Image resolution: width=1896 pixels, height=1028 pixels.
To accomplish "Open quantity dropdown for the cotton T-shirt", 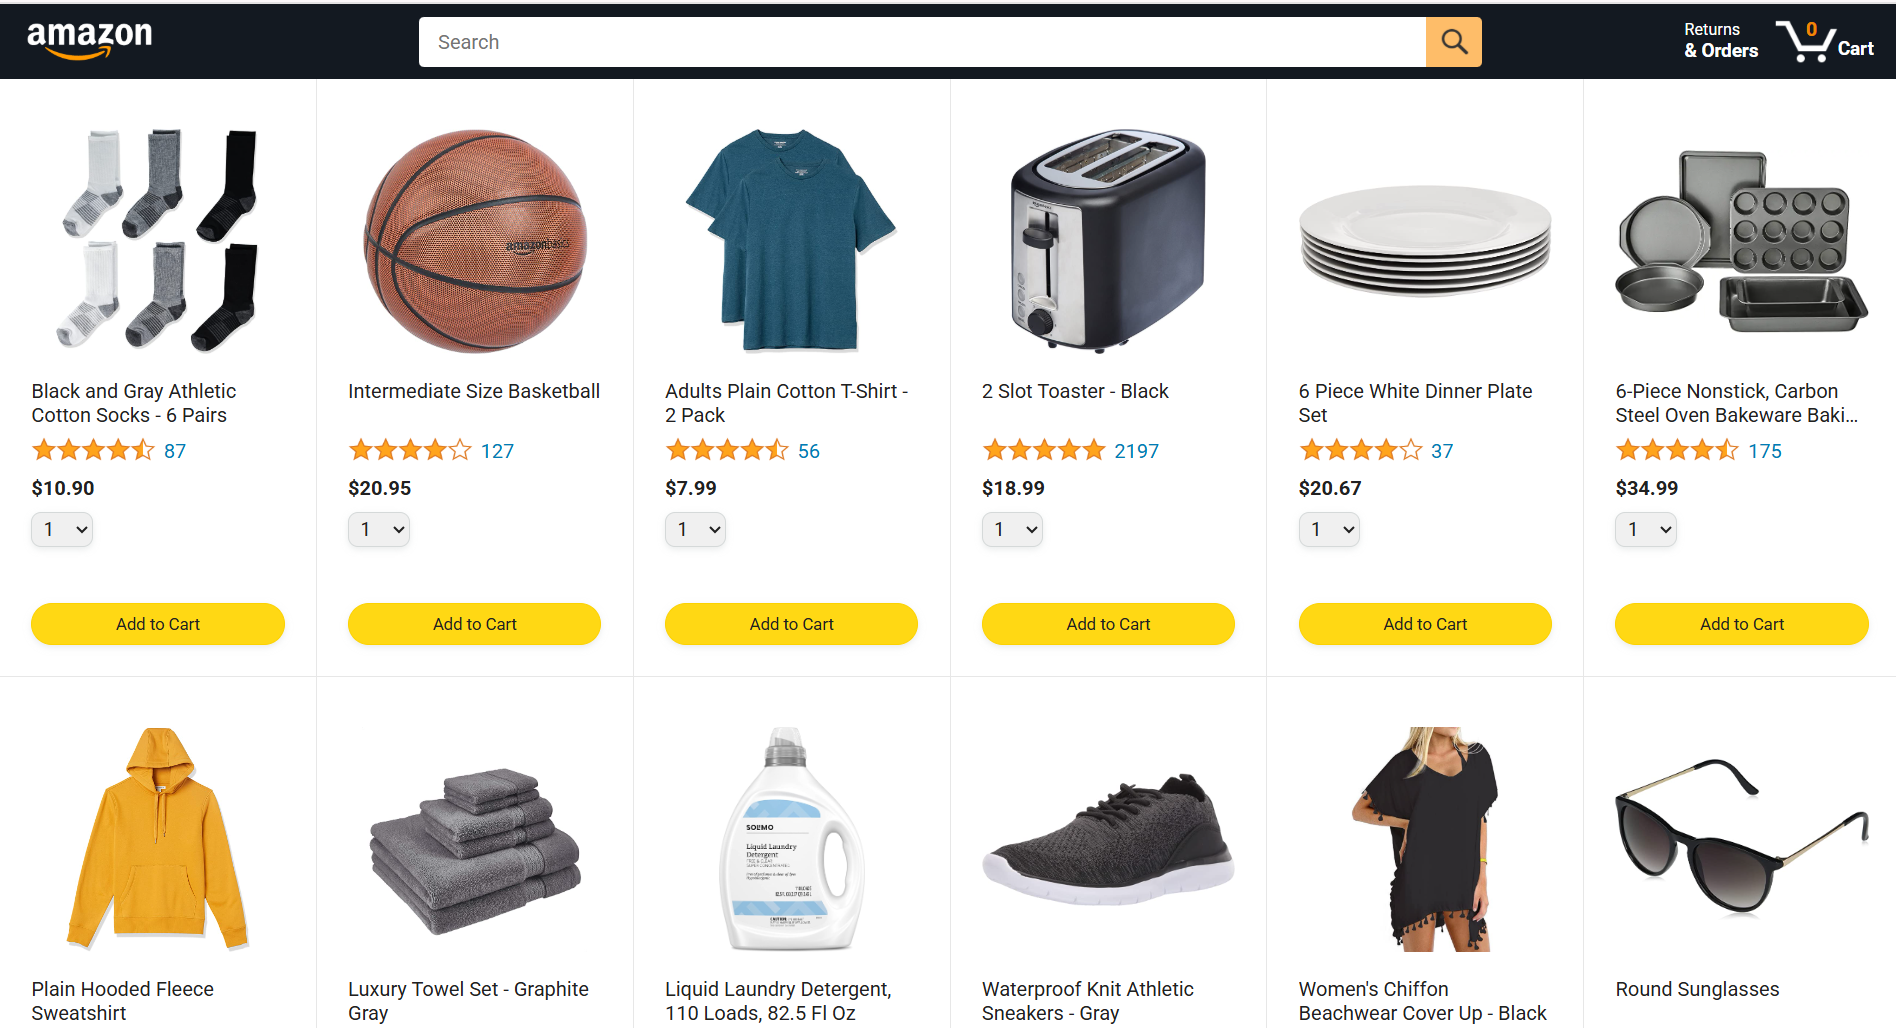I will 695,529.
